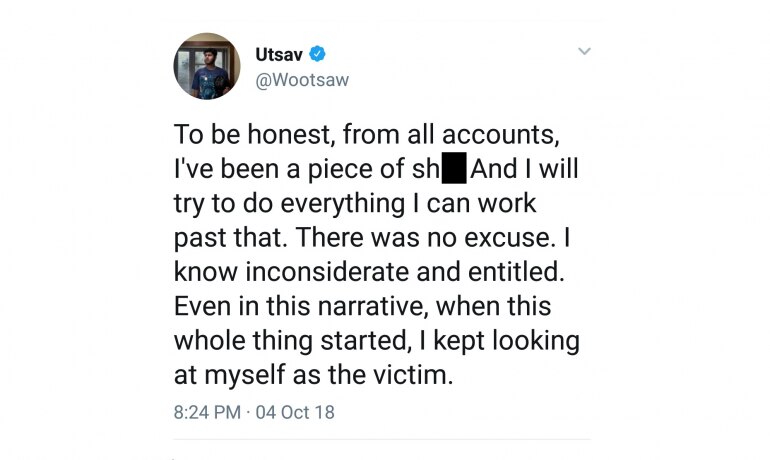Click 'There was no excuse' sentence

click(x=424, y=238)
